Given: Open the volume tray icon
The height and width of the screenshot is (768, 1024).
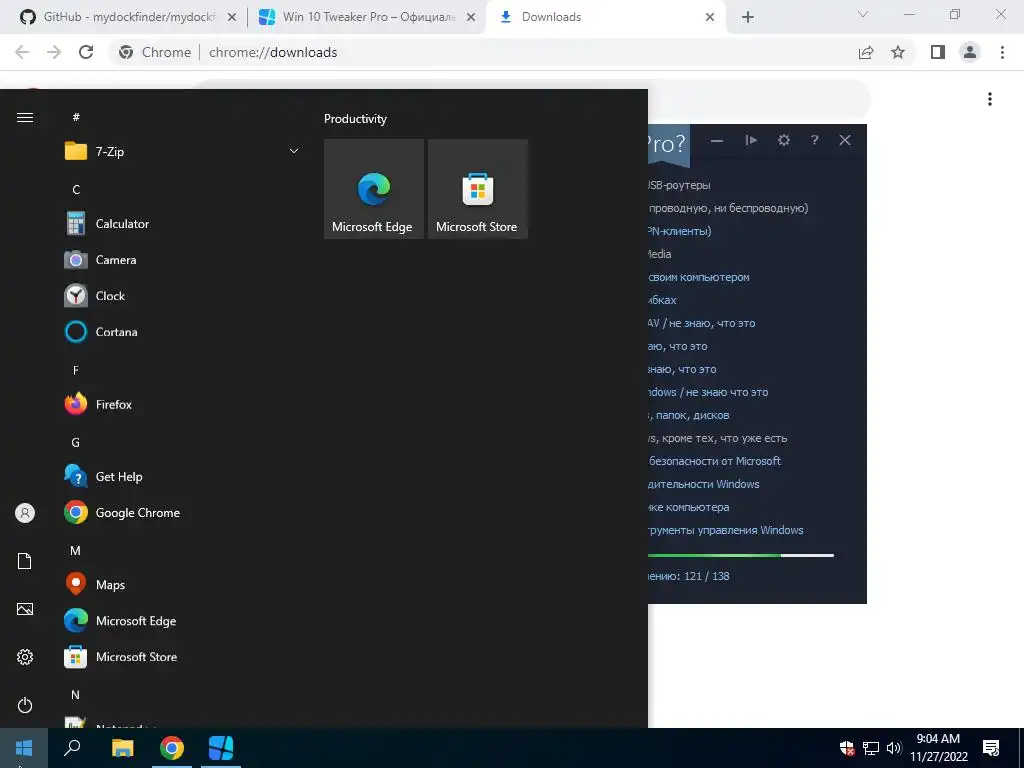Looking at the screenshot, I should click(x=894, y=748).
